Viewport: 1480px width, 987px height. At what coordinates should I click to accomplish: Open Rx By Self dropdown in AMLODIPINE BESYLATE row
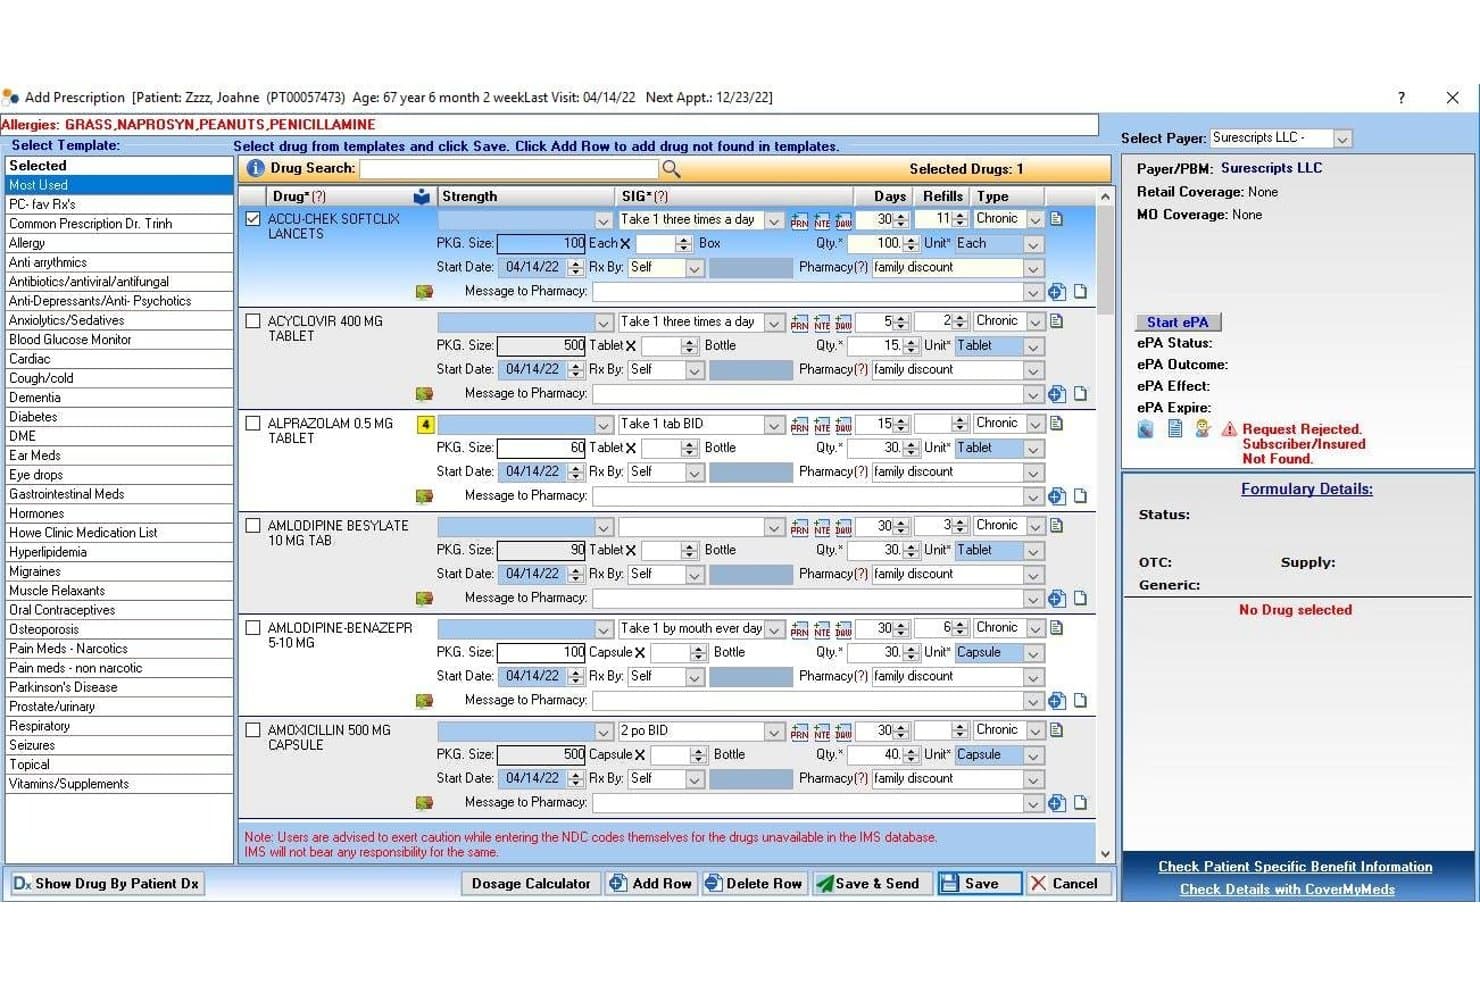tap(694, 575)
